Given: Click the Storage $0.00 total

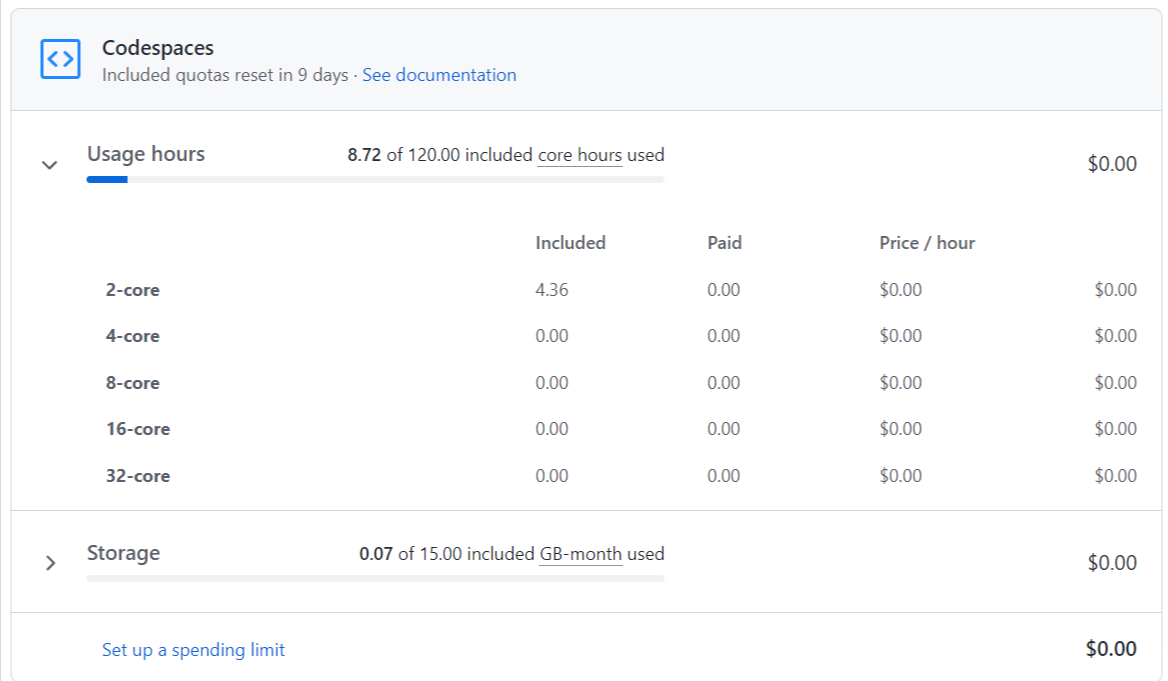Looking at the screenshot, I should (1112, 563).
